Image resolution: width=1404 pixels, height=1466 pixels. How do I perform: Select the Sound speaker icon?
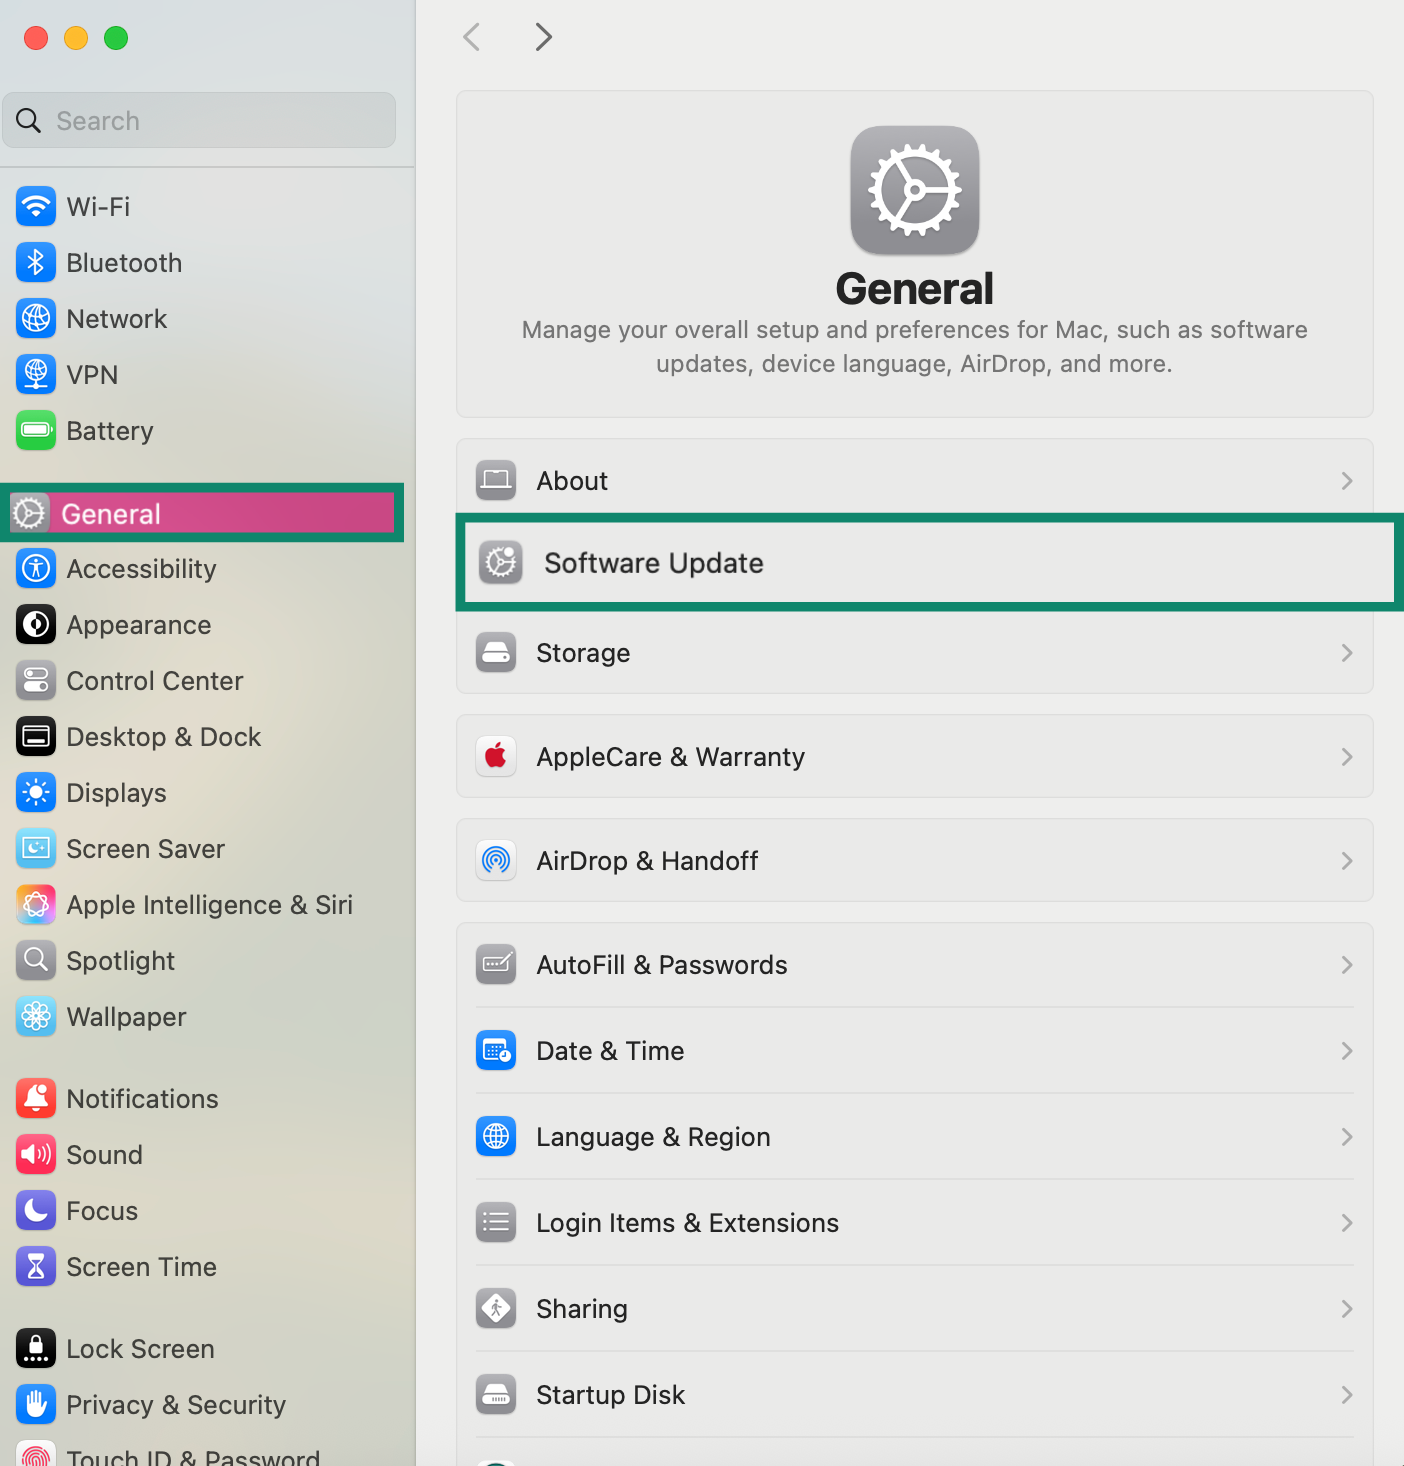point(36,1154)
